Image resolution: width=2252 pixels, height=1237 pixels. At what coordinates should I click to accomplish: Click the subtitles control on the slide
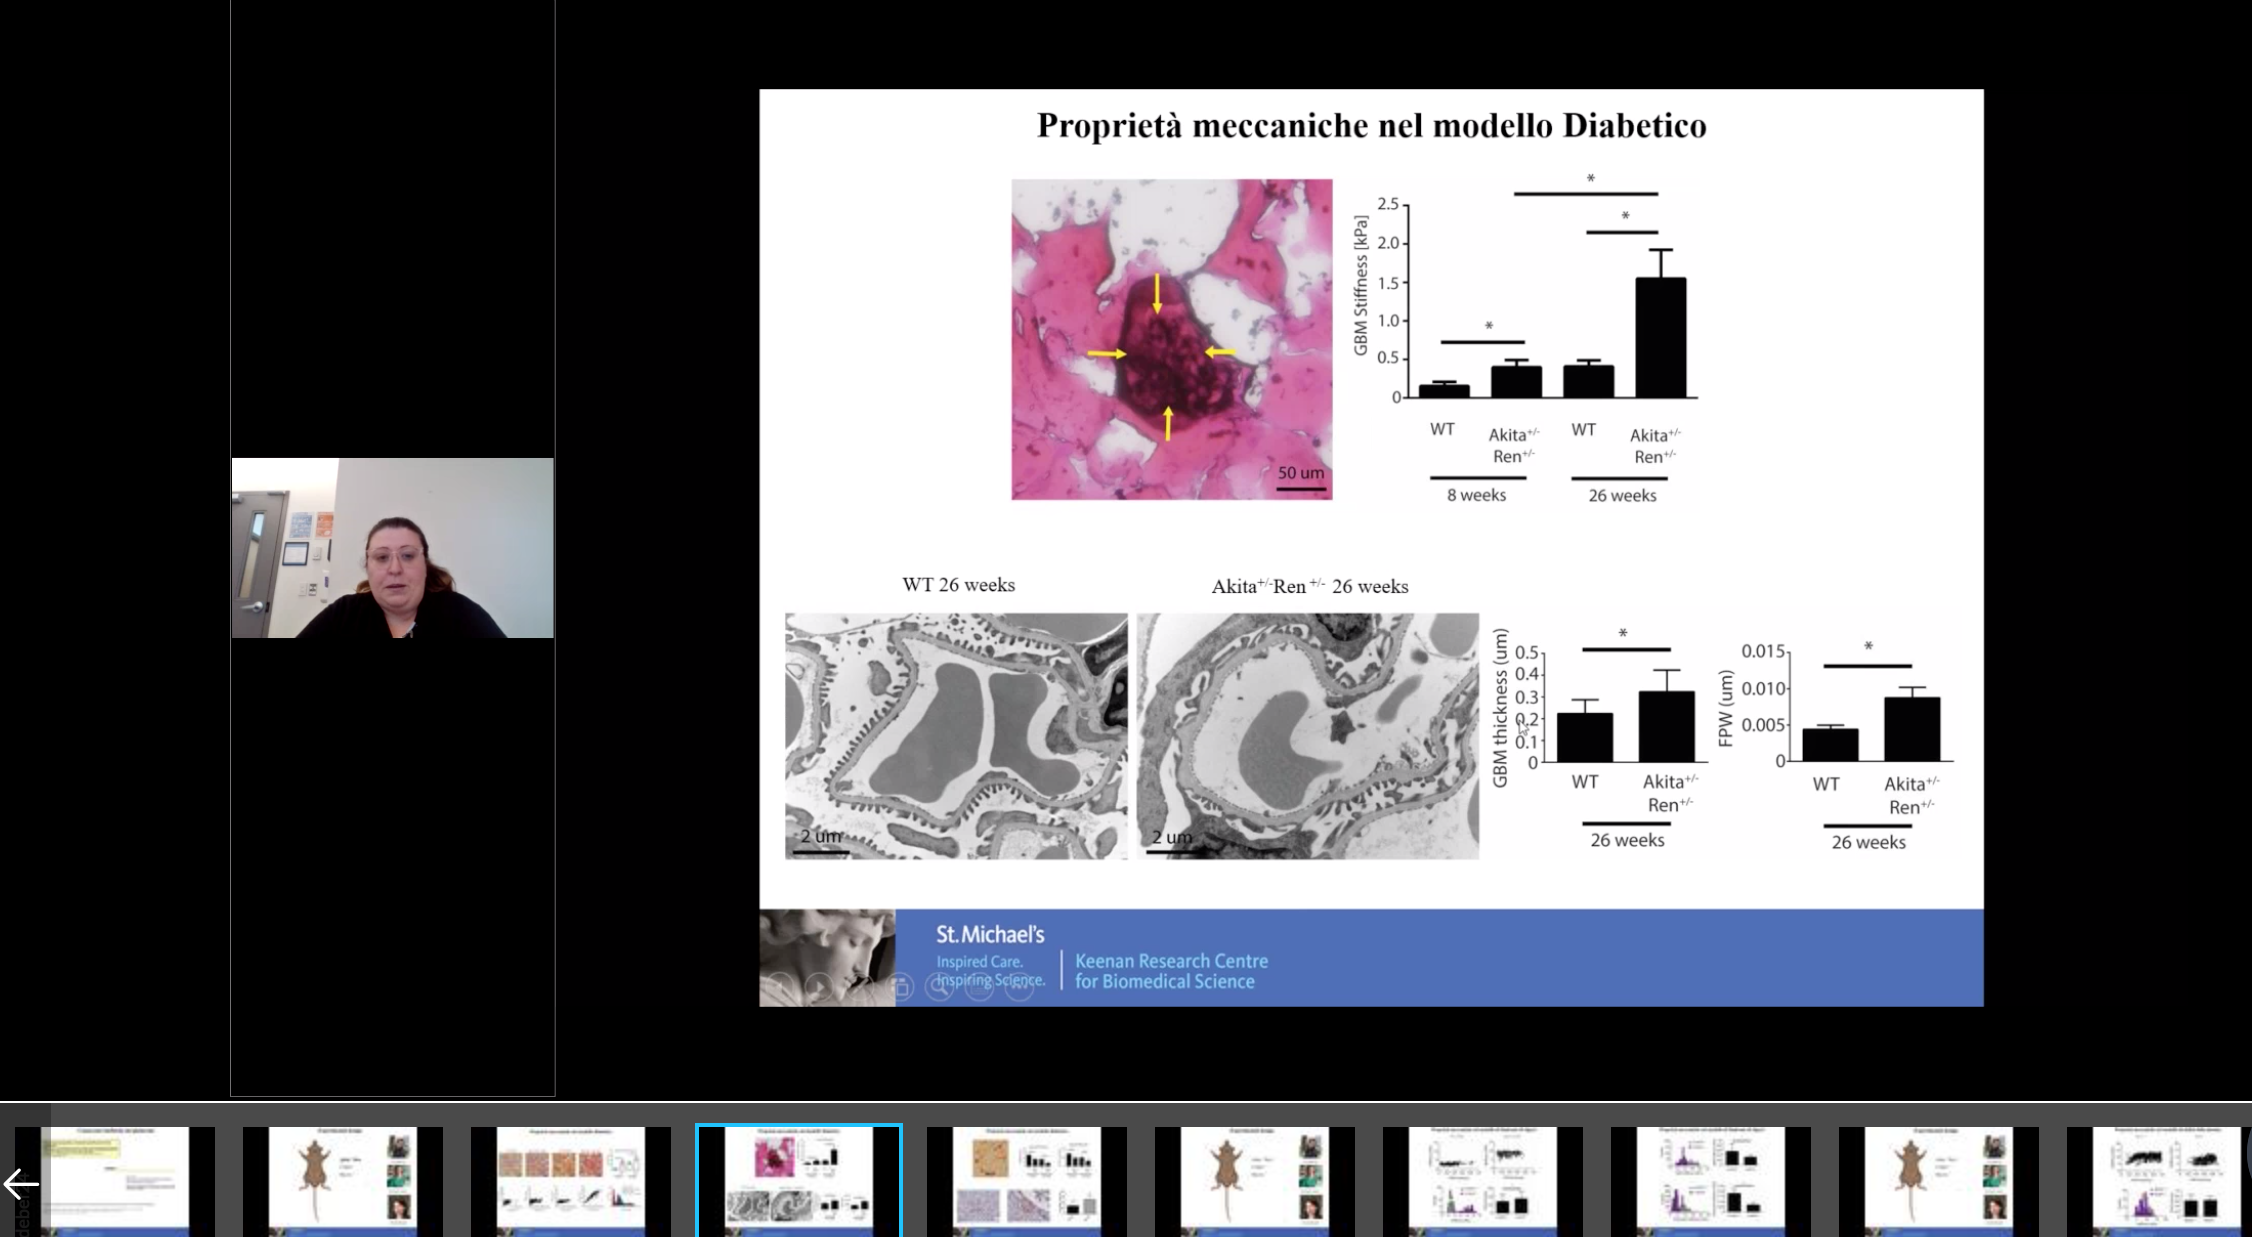point(979,987)
